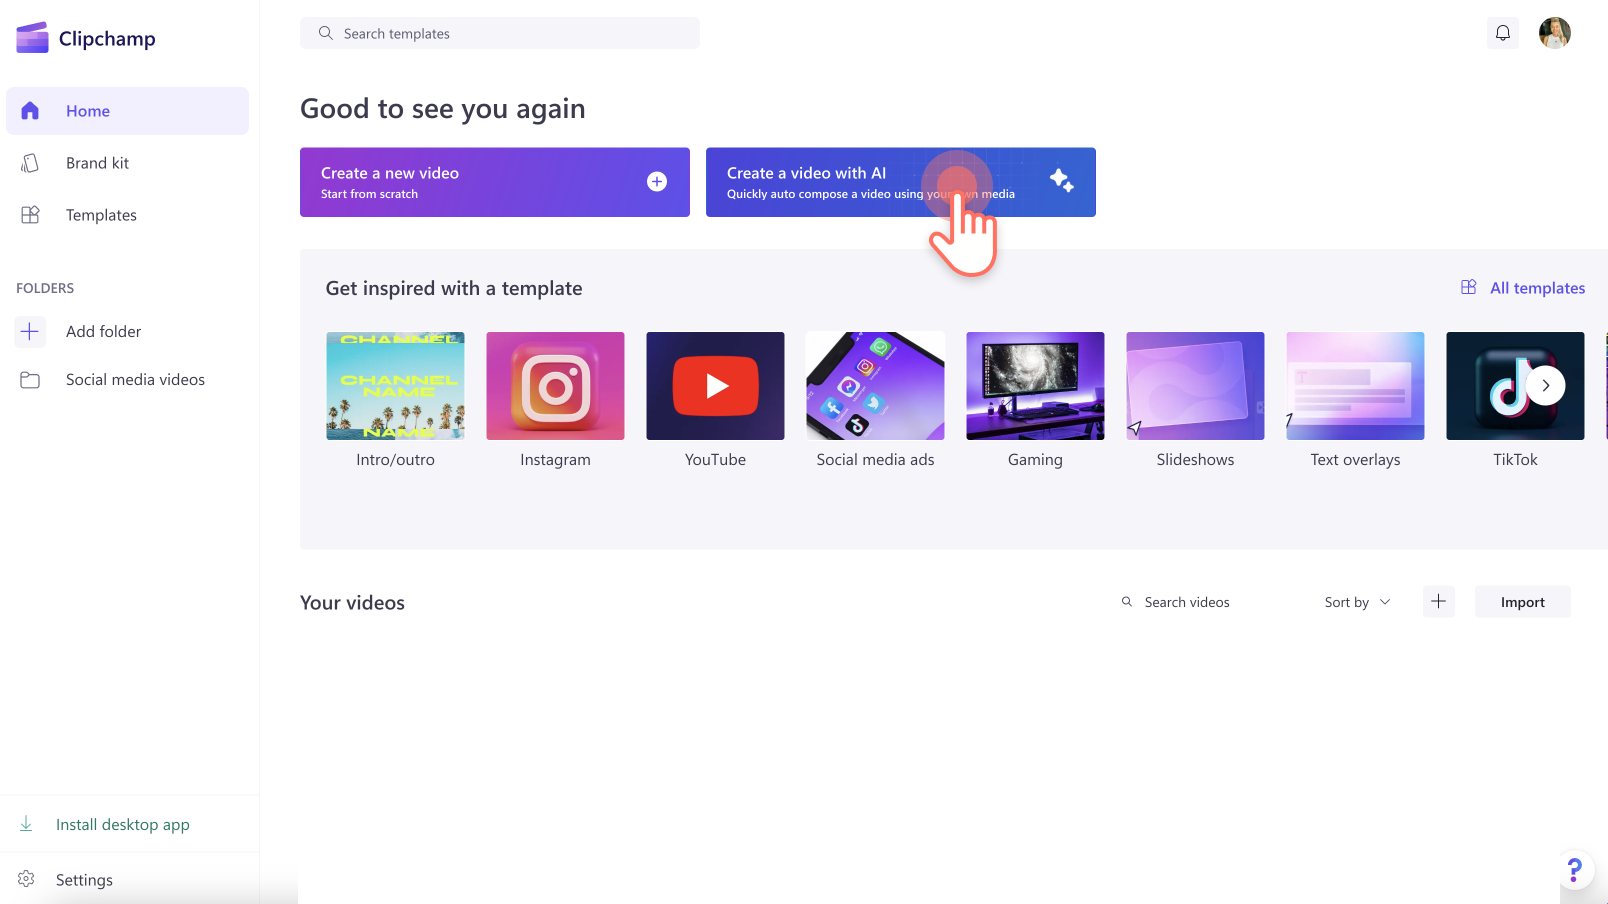Open notifications bell

point(1503,33)
